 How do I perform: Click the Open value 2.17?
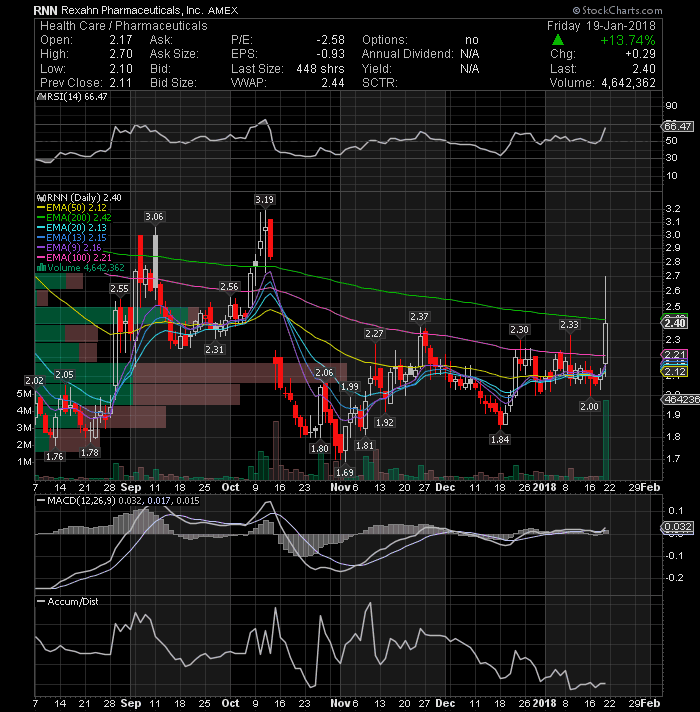[x=121, y=40]
